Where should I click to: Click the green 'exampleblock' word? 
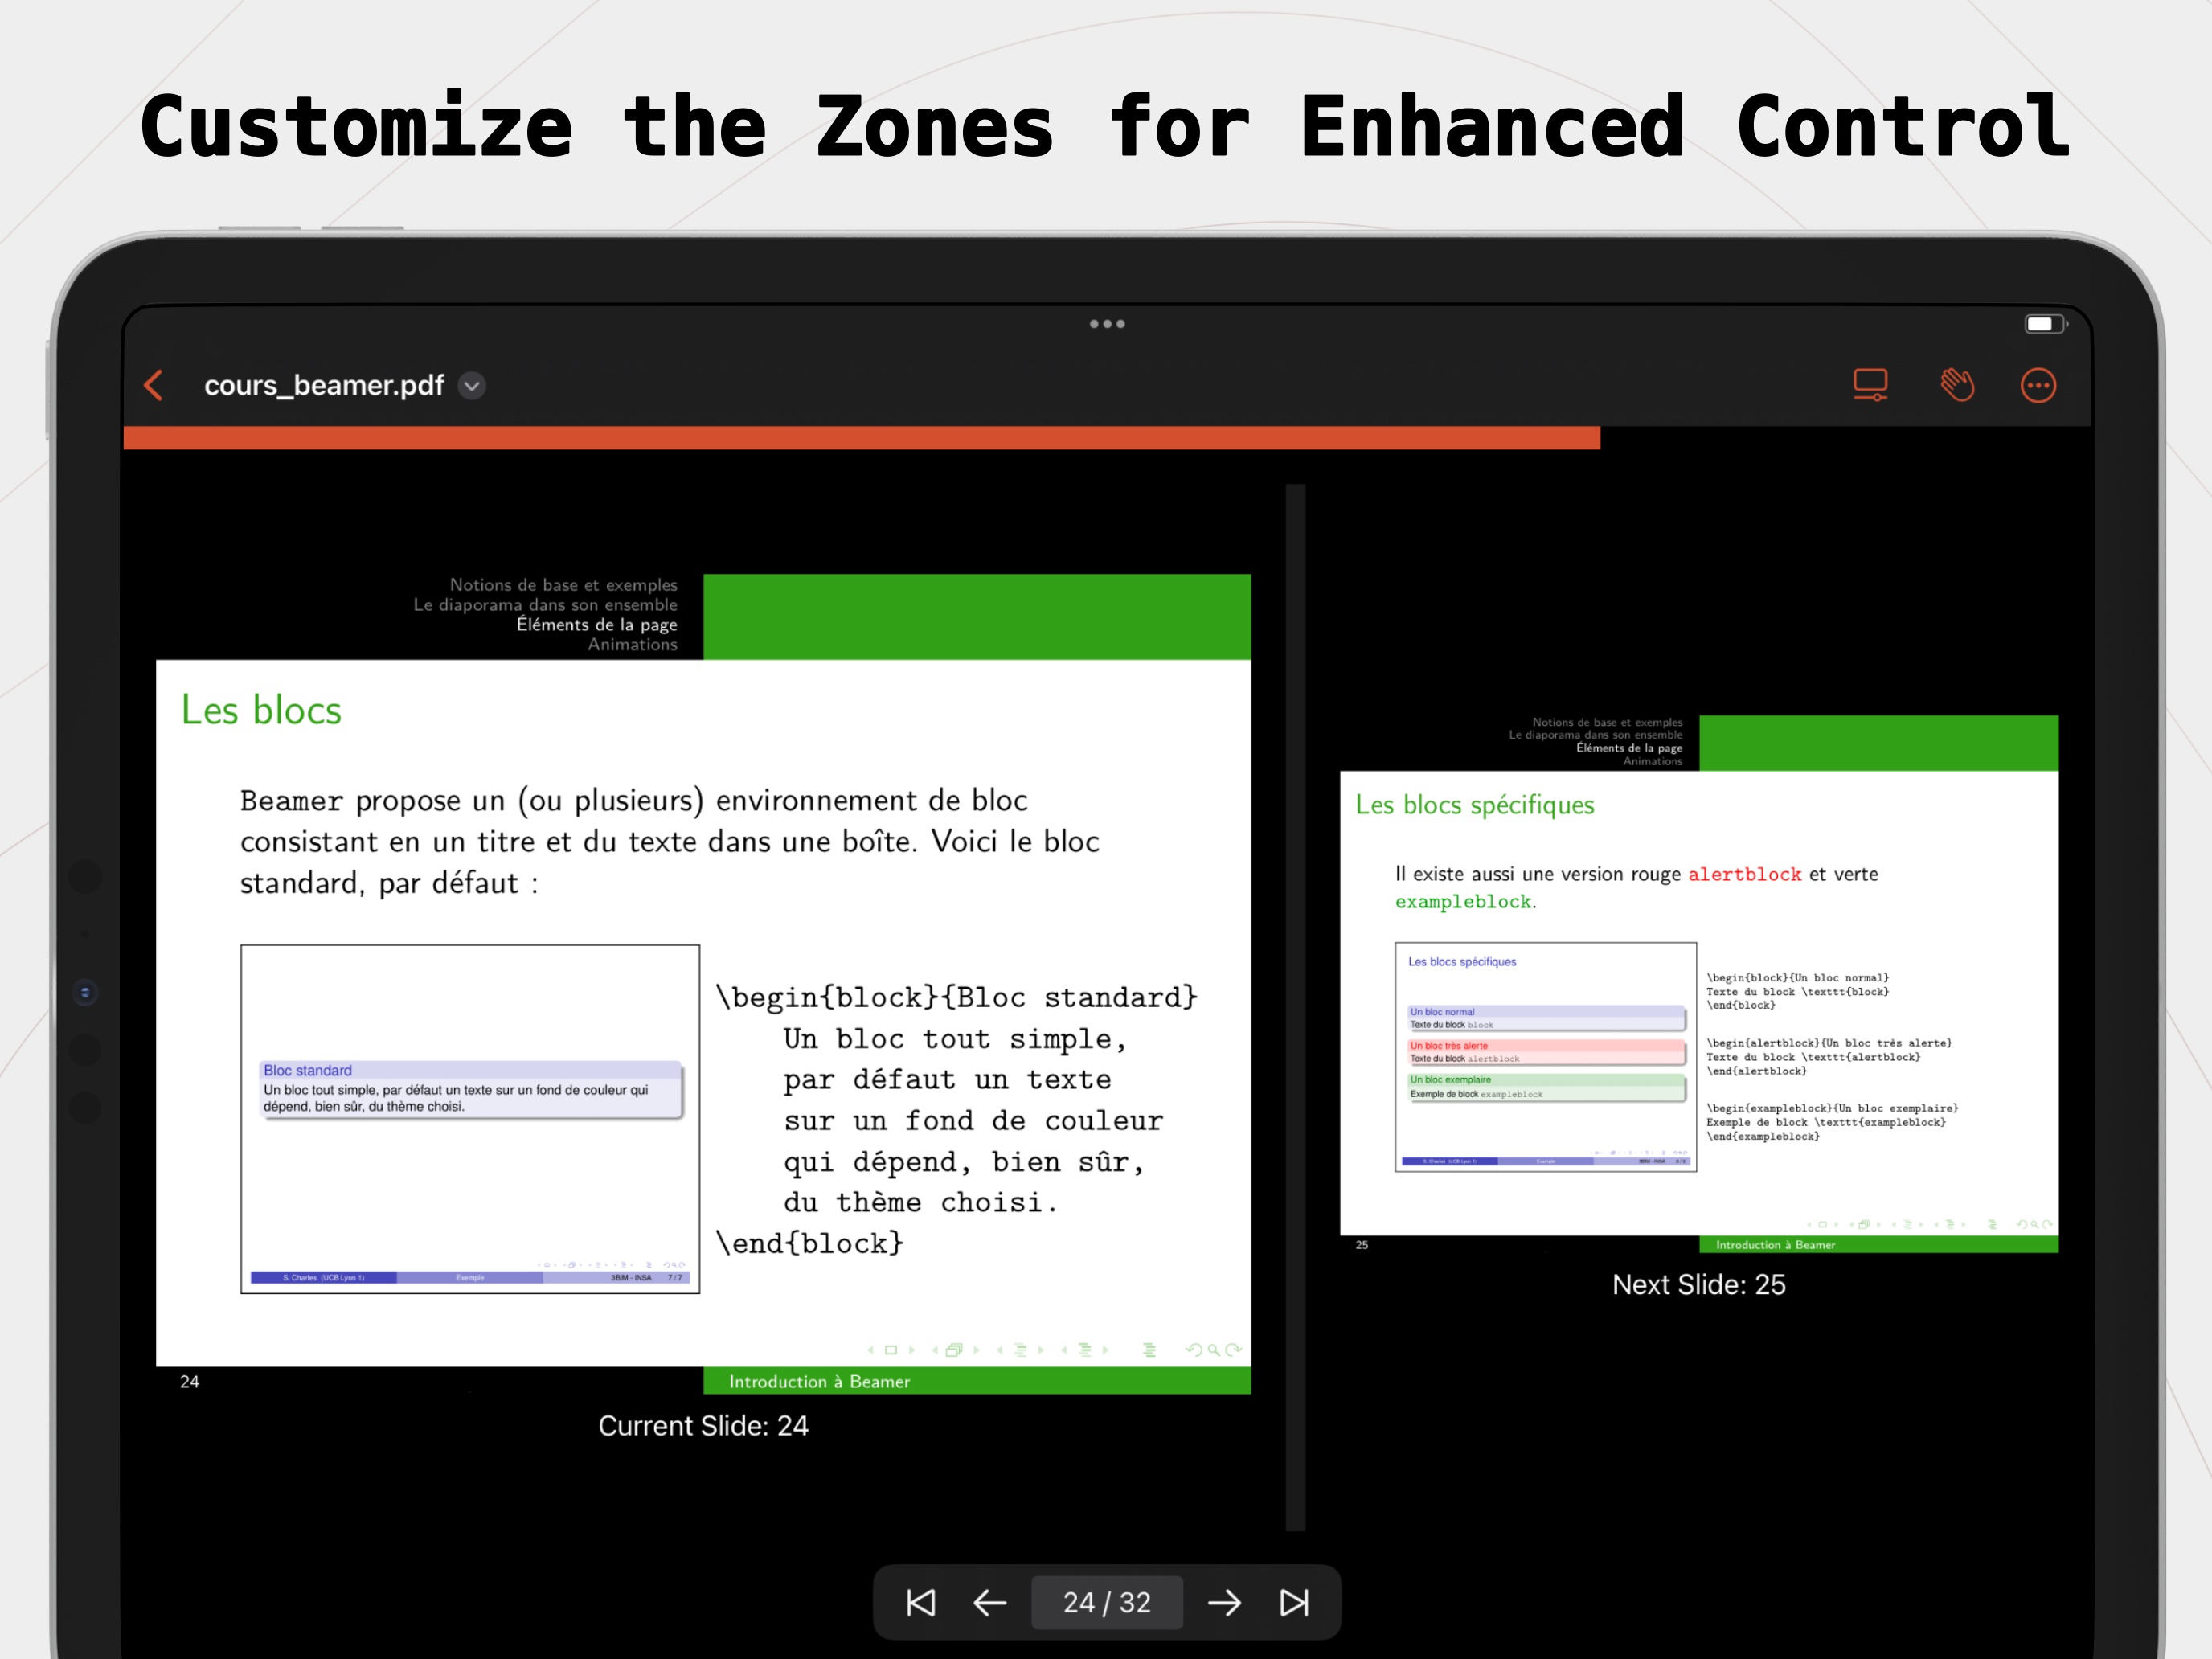click(1463, 902)
